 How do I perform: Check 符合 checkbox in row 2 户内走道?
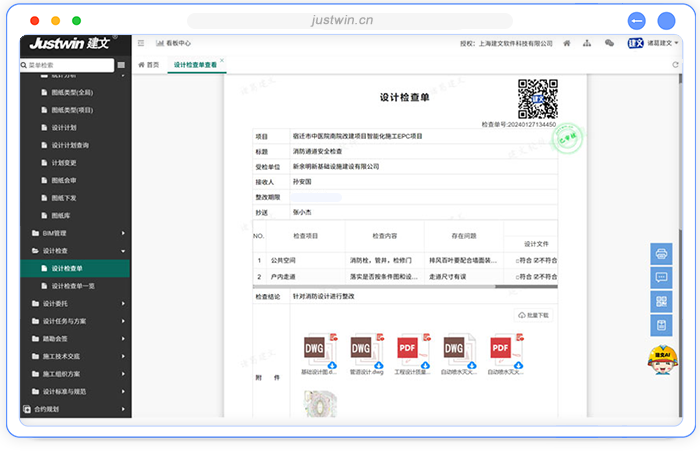point(517,276)
